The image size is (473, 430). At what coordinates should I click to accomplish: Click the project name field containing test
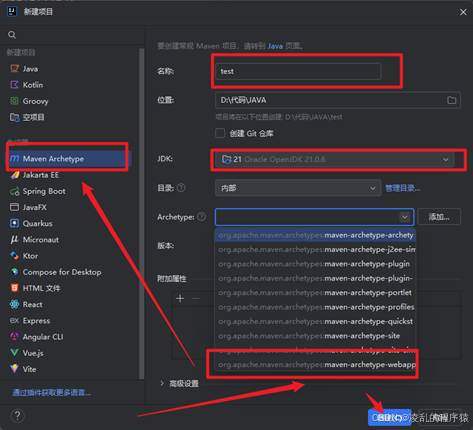click(x=298, y=71)
